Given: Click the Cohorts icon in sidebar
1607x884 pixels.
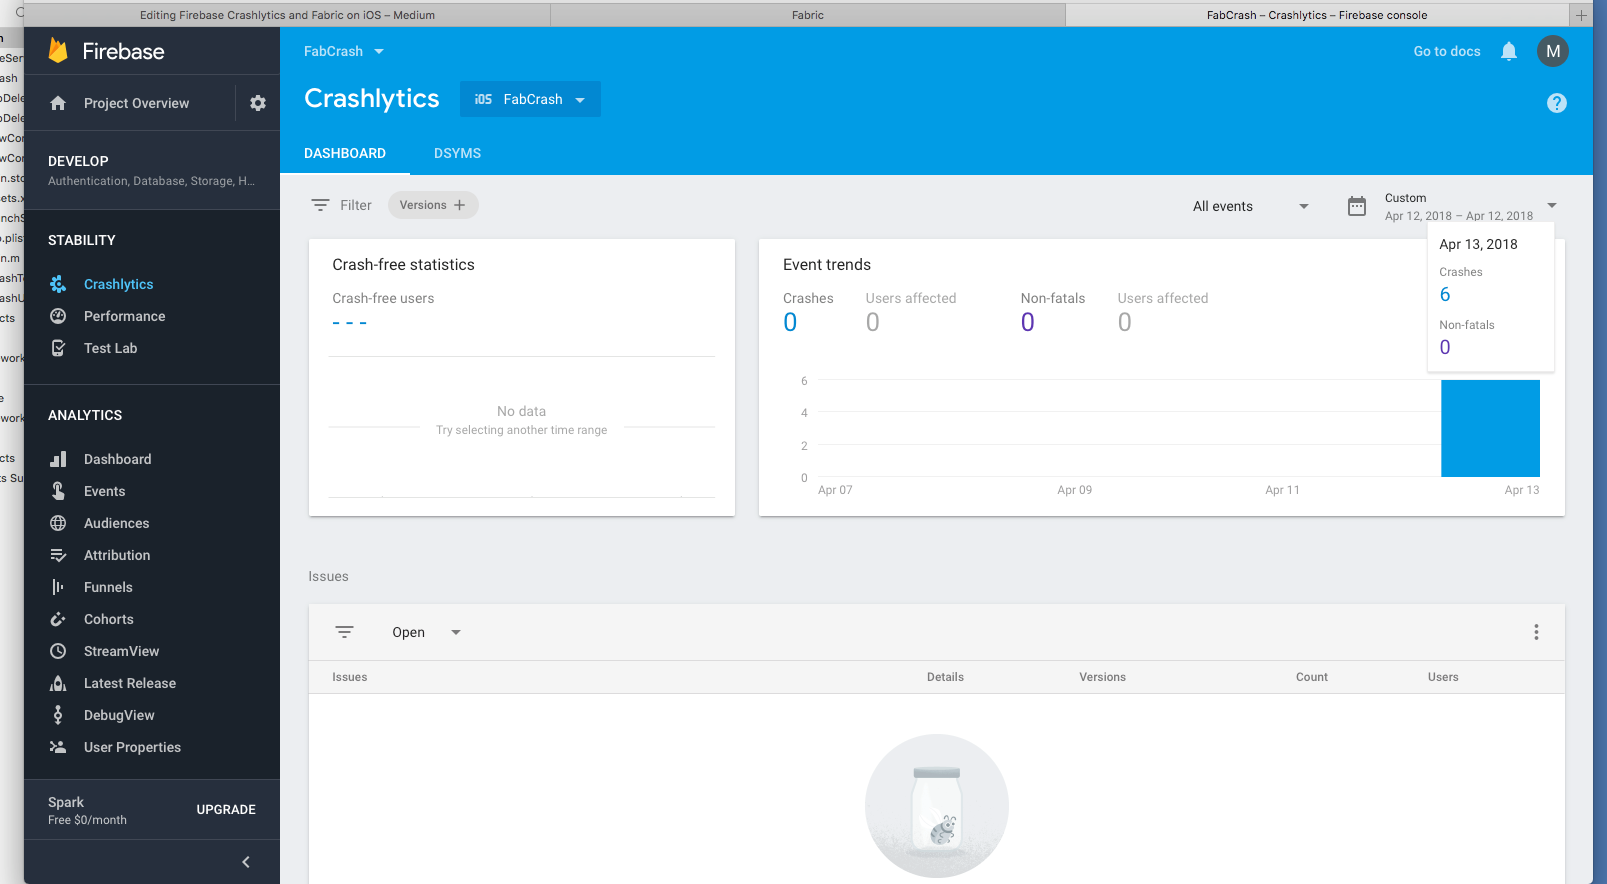Looking at the screenshot, I should coord(58,619).
